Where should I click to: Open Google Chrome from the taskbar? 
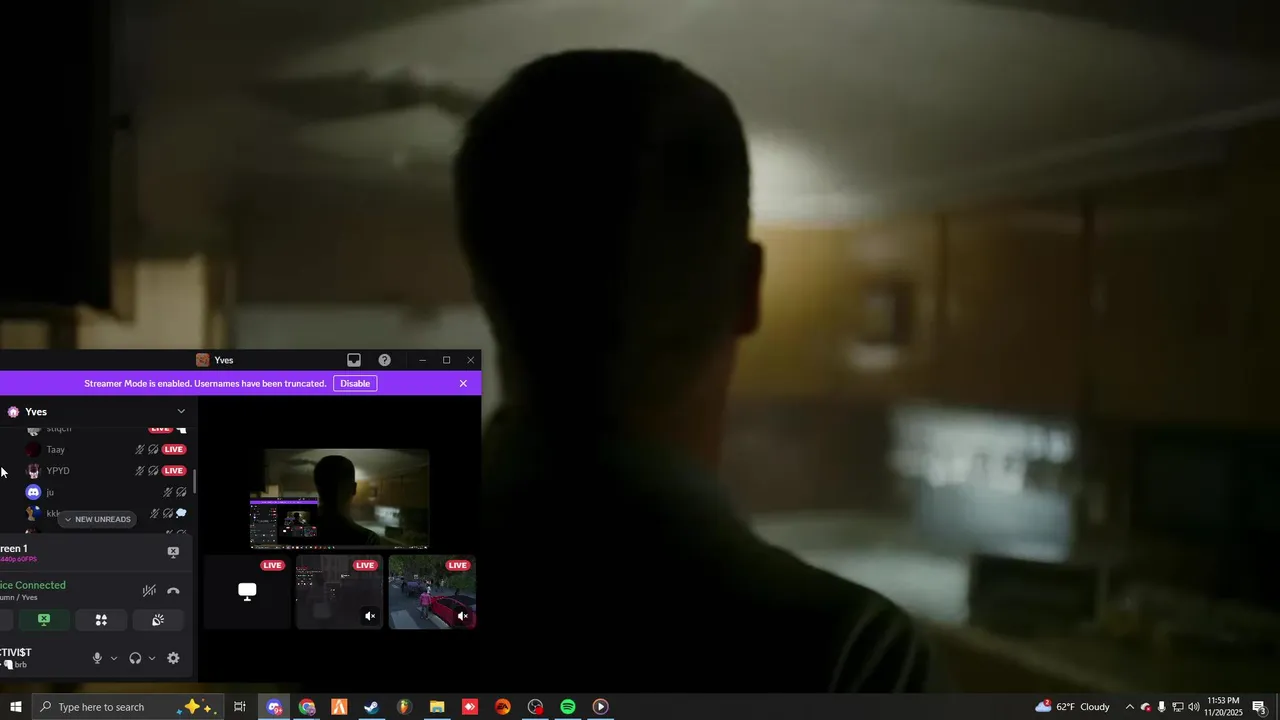[x=307, y=707]
